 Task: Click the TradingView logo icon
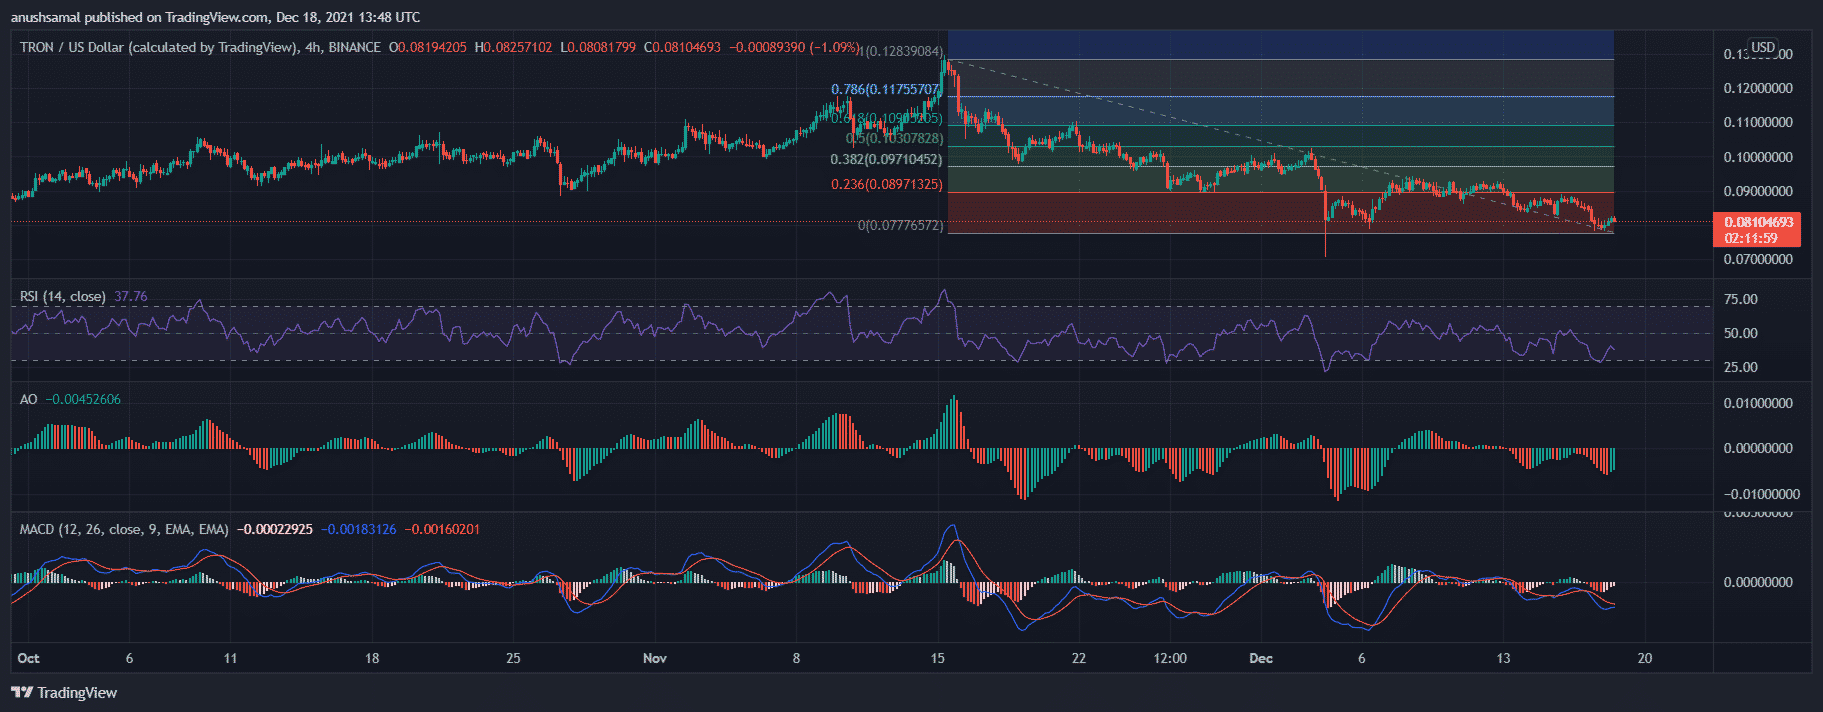[x=21, y=692]
